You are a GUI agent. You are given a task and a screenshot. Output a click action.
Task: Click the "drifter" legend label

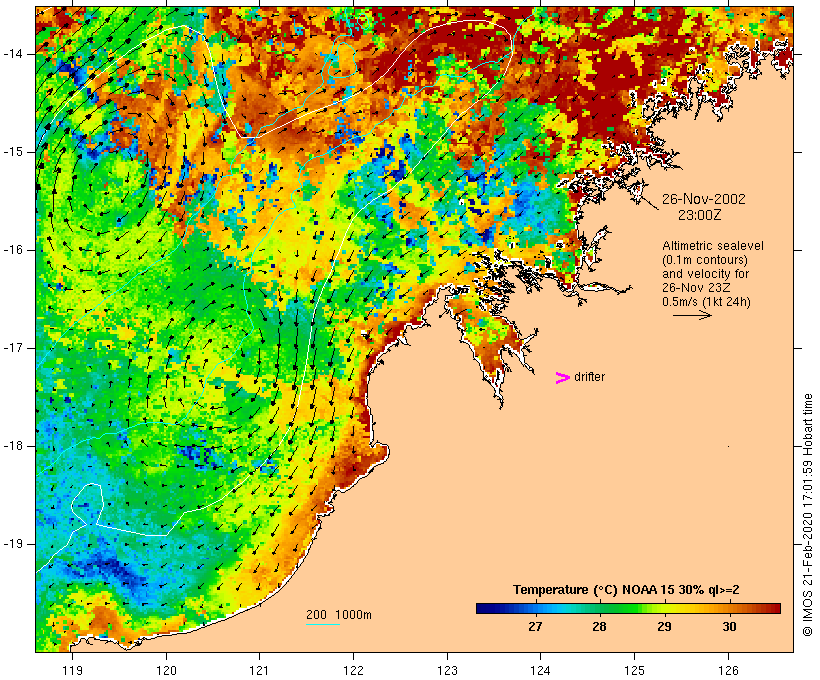coord(589,377)
